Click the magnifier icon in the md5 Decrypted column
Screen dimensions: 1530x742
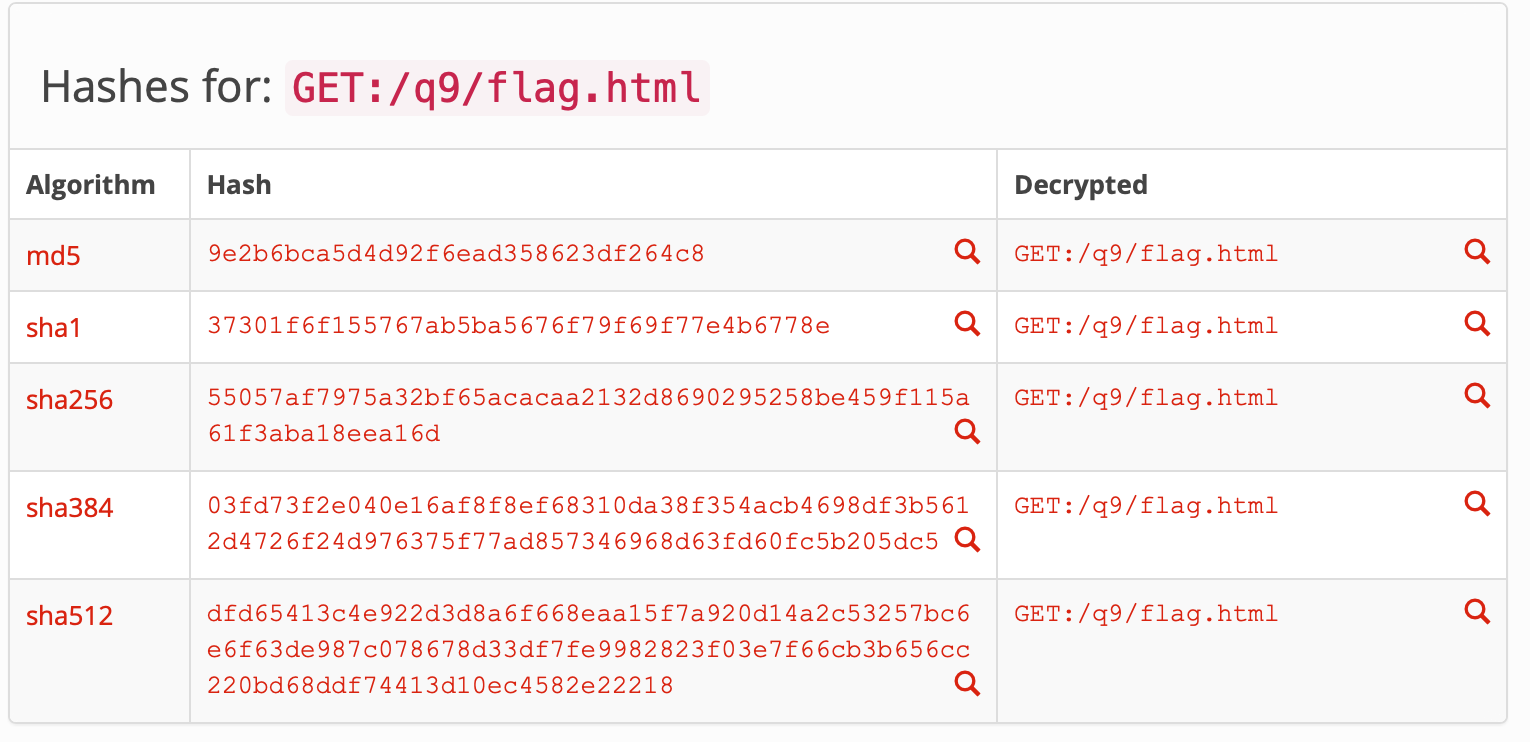click(x=1477, y=252)
